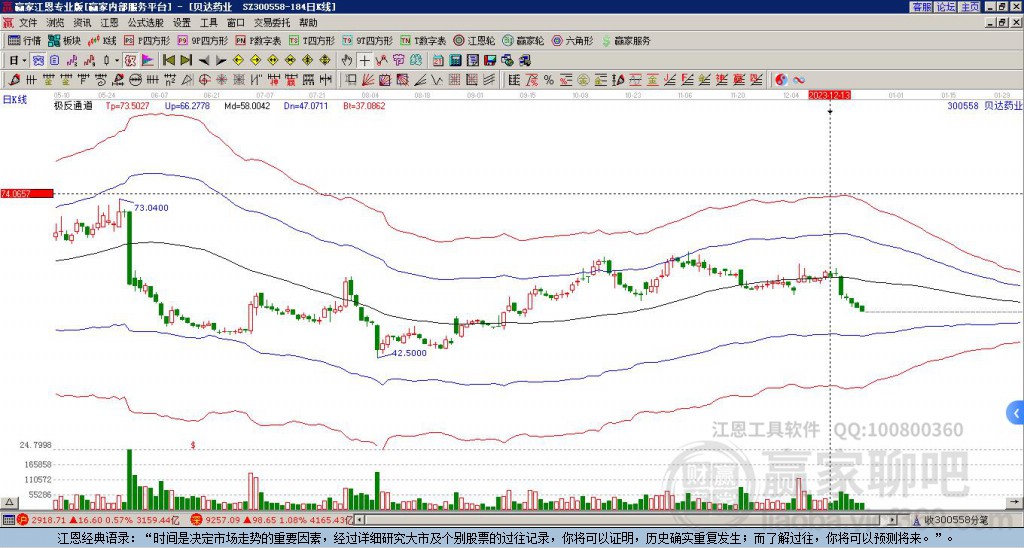Open the 江恩轮 tool

point(474,40)
